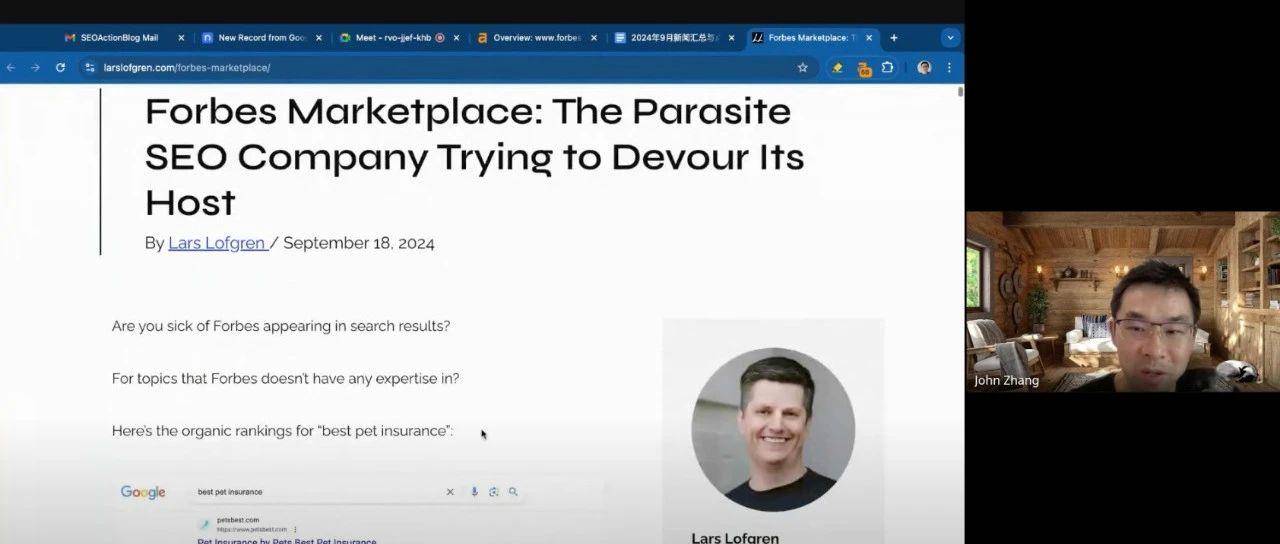Expand the tab search dropdown arrow

[x=950, y=37]
